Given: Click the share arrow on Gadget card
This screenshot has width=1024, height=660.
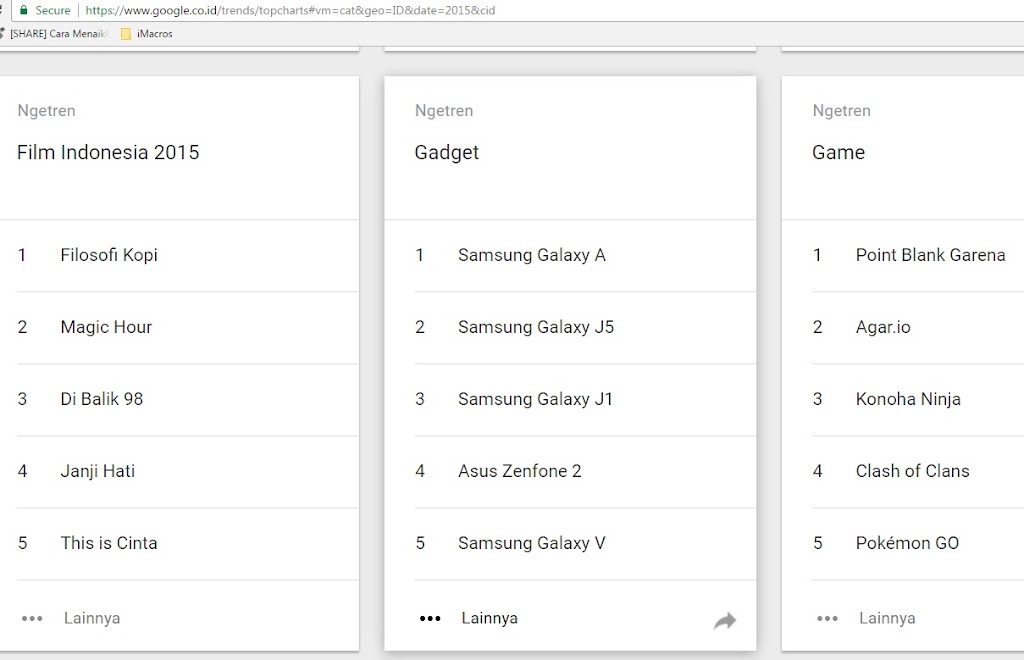Looking at the screenshot, I should [x=724, y=620].
